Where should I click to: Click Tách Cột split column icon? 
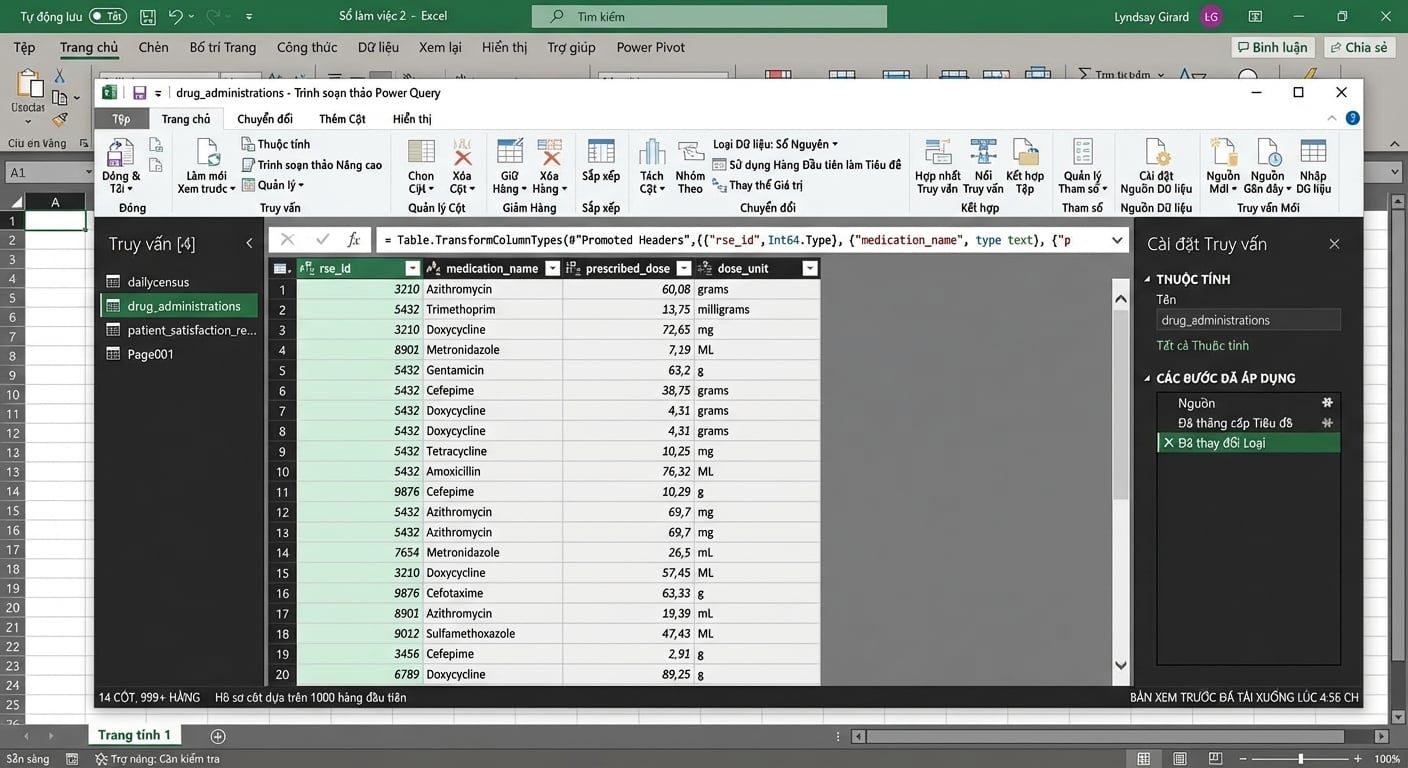(x=652, y=152)
